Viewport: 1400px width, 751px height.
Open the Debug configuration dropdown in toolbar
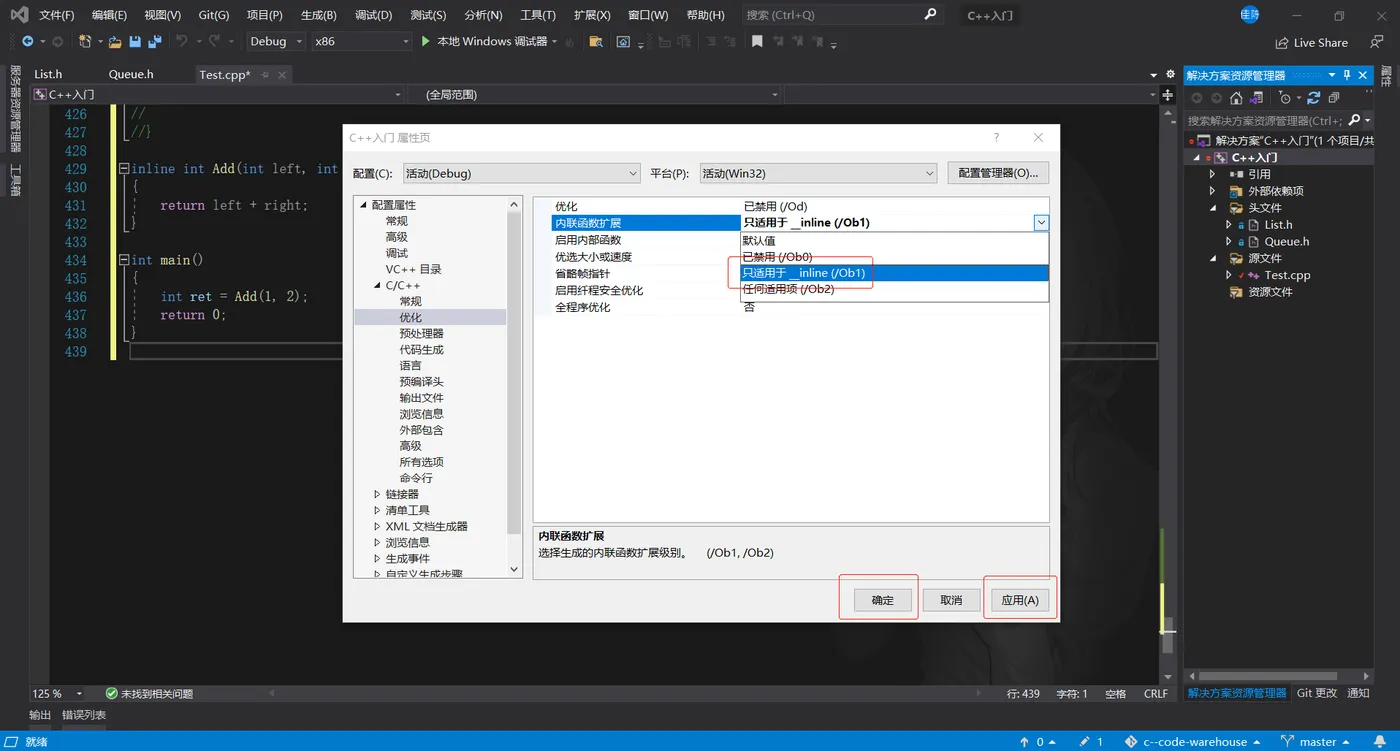click(276, 41)
